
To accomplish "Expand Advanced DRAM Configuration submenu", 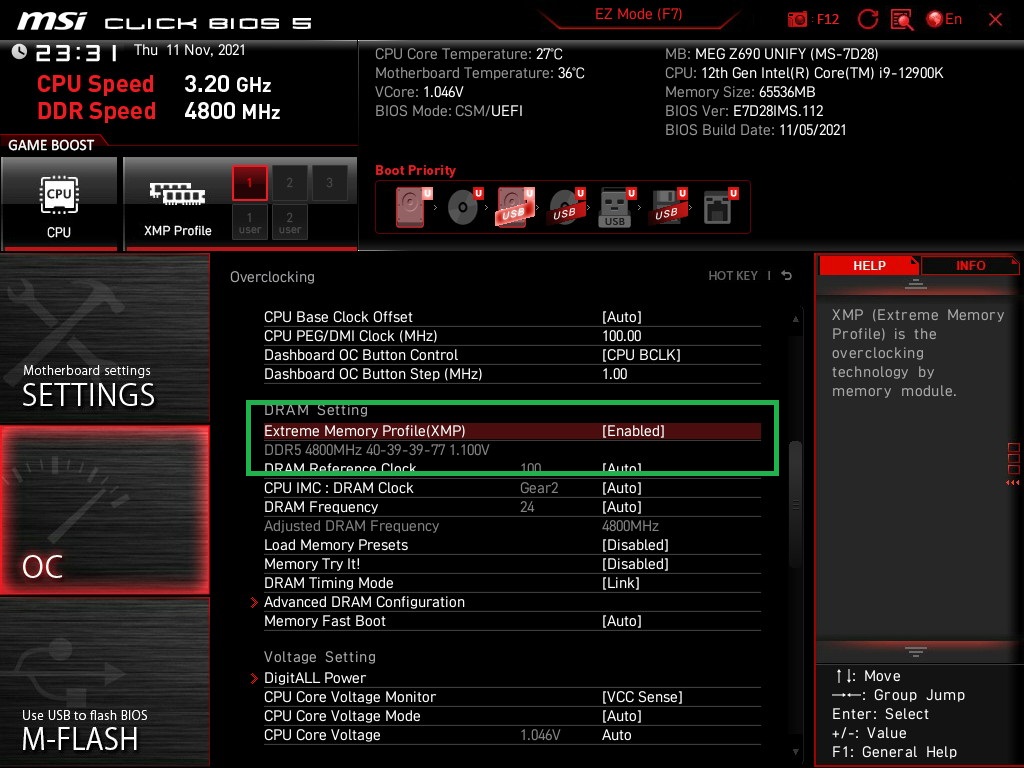I will [364, 602].
